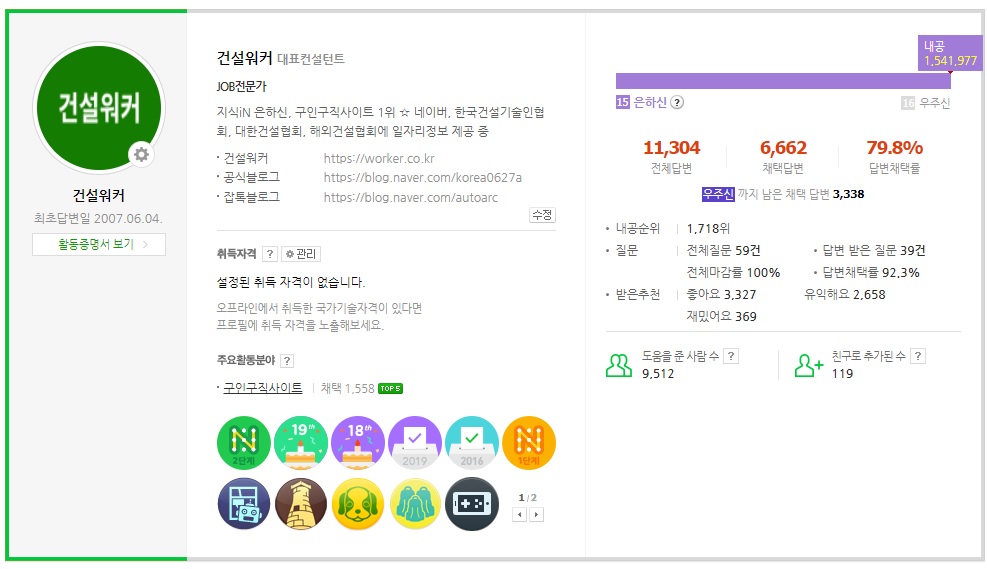This screenshot has width=987, height=569.
Task: Select the robot computer badge
Action: pos(244,504)
